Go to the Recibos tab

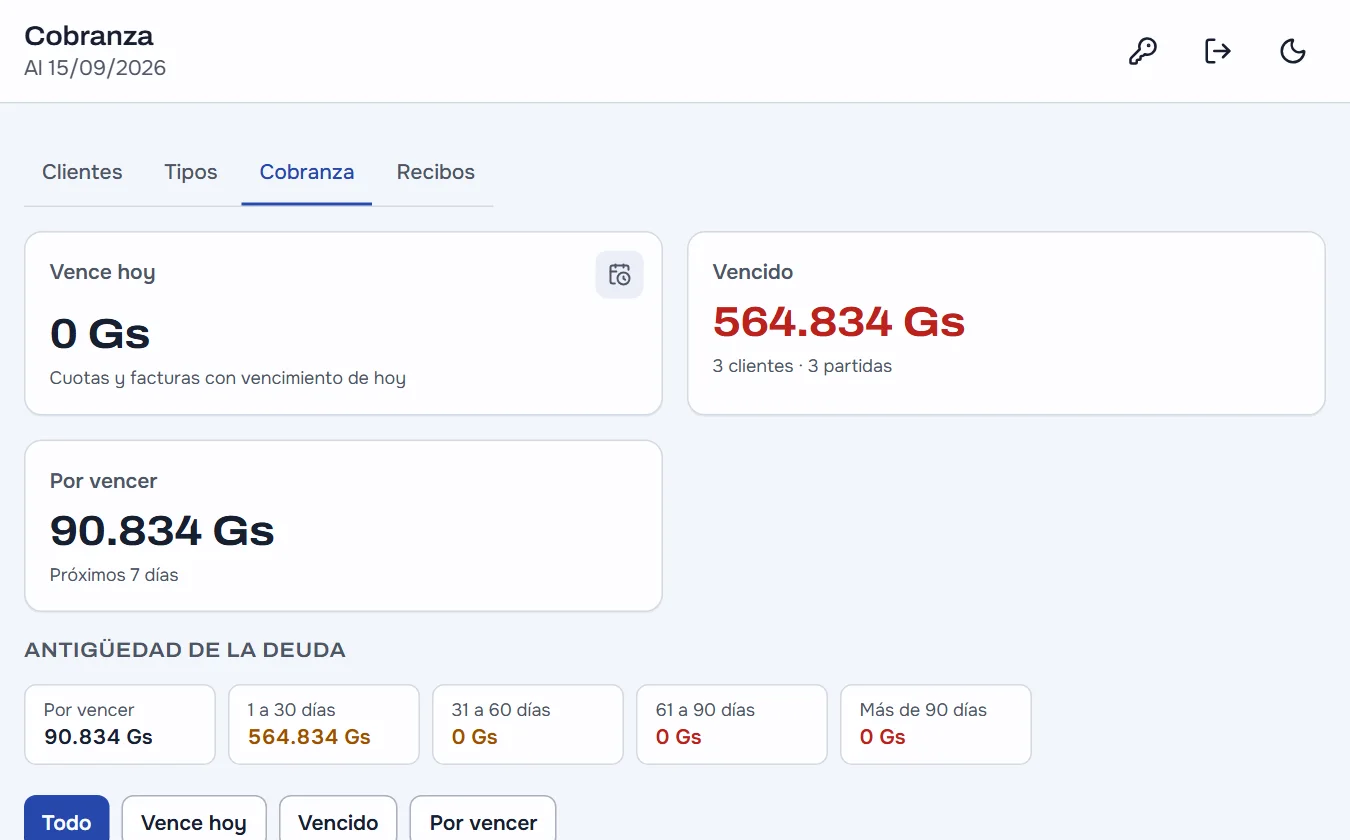coord(436,172)
